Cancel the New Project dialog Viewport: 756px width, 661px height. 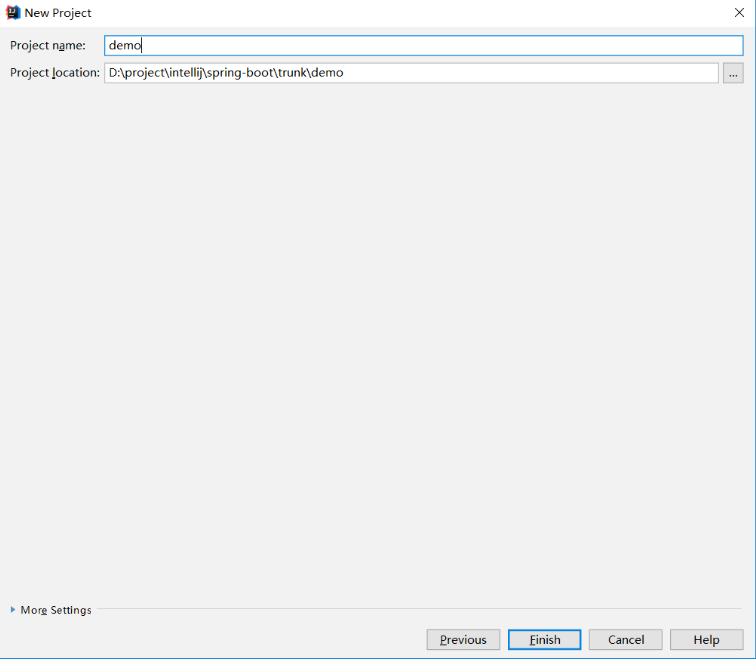pyautogui.click(x=625, y=639)
